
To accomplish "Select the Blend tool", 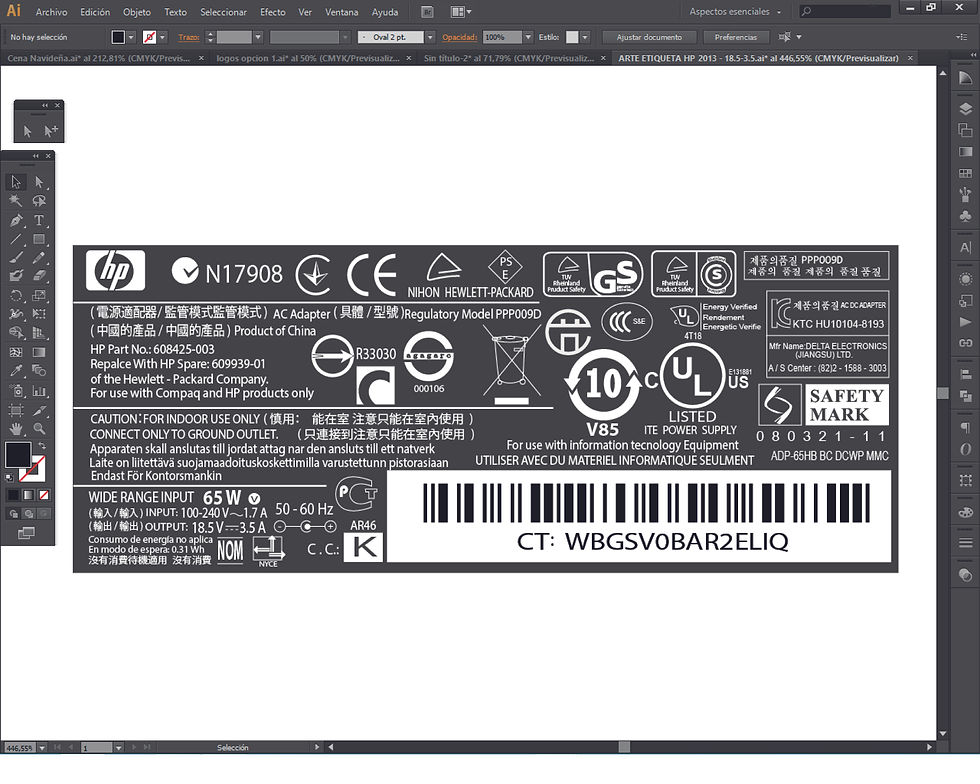I will click(39, 371).
